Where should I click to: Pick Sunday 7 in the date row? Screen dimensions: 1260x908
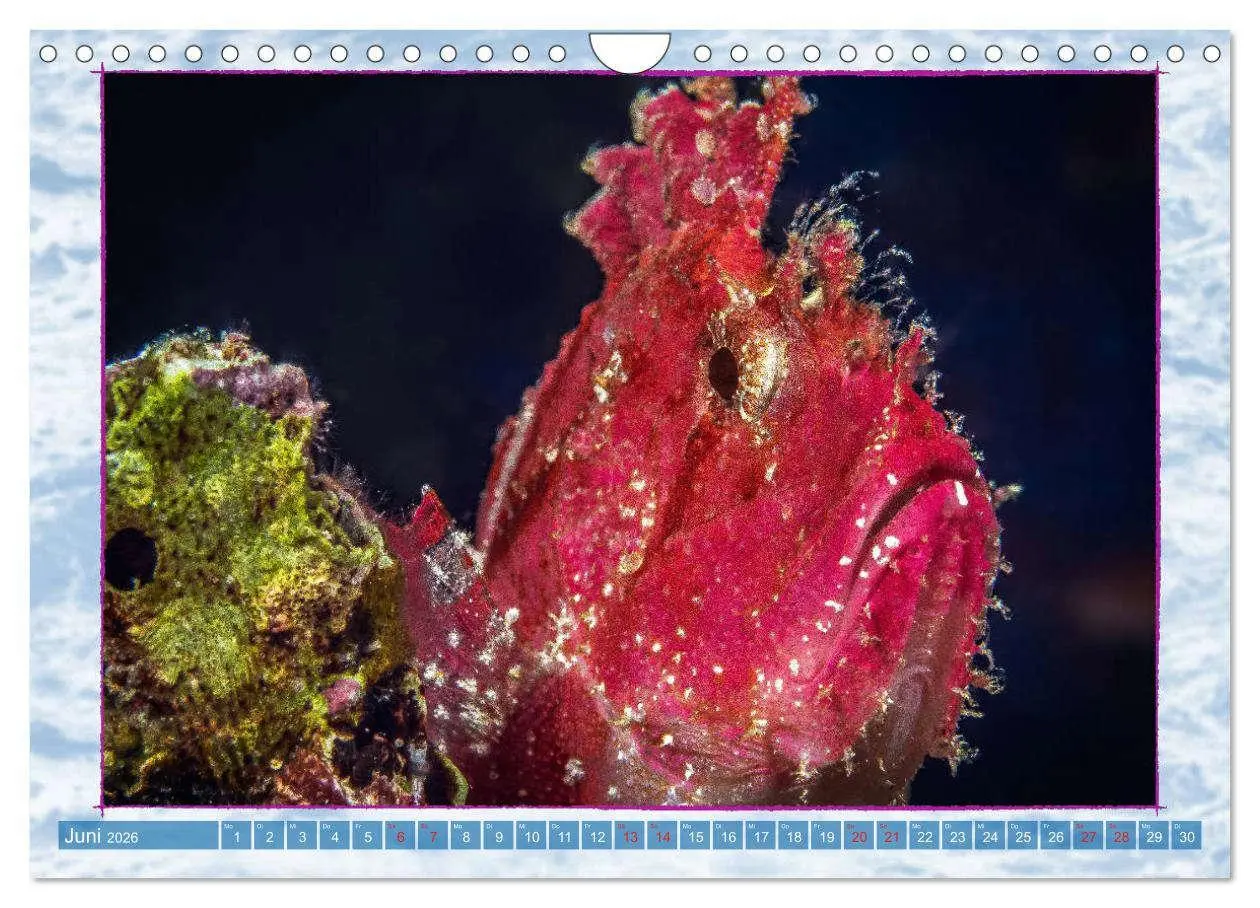433,837
